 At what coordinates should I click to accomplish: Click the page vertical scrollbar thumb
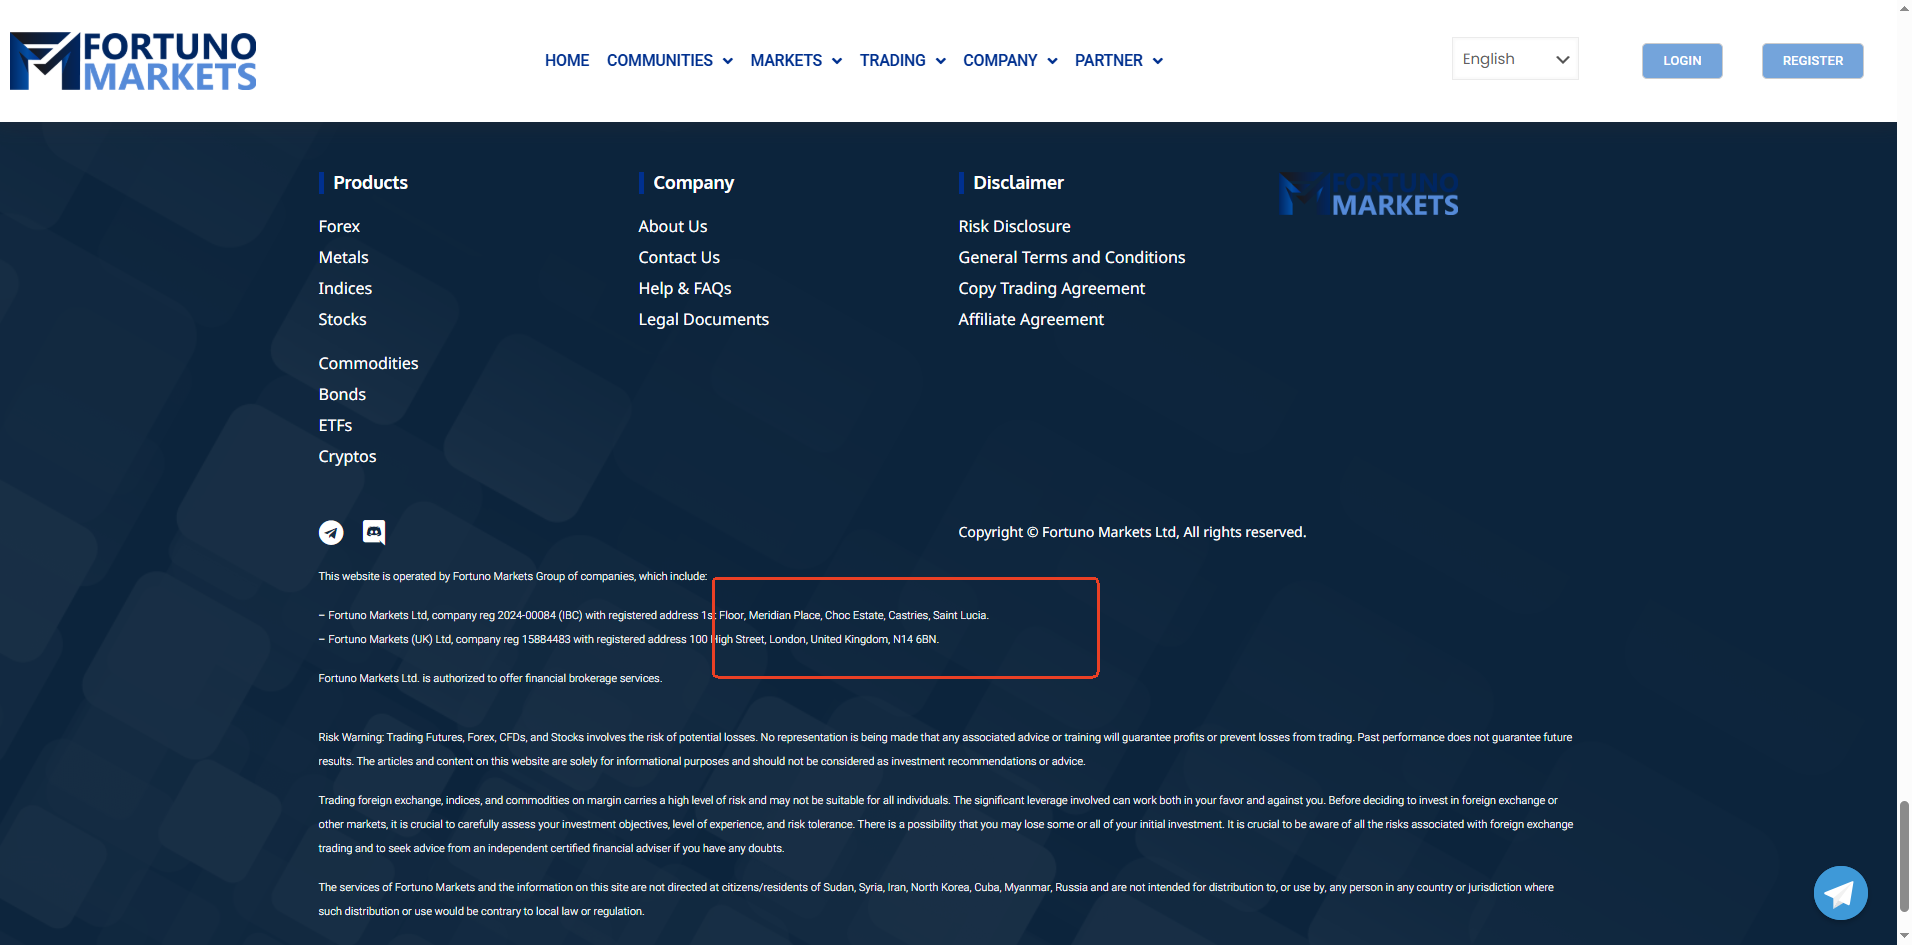point(1904,855)
